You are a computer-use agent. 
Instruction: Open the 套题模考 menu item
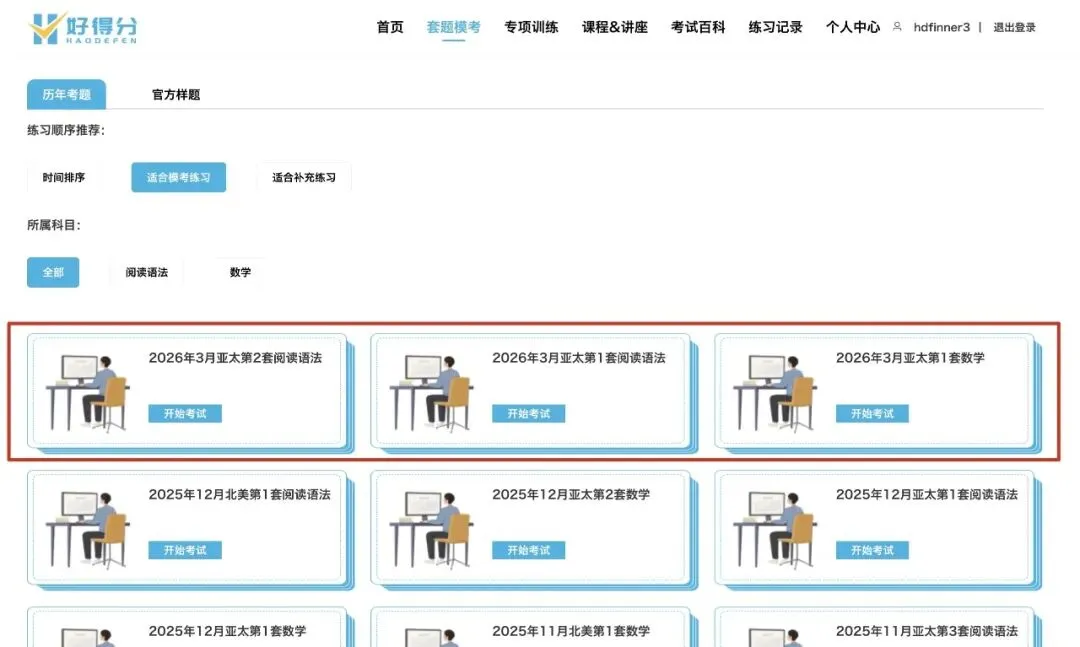click(455, 27)
